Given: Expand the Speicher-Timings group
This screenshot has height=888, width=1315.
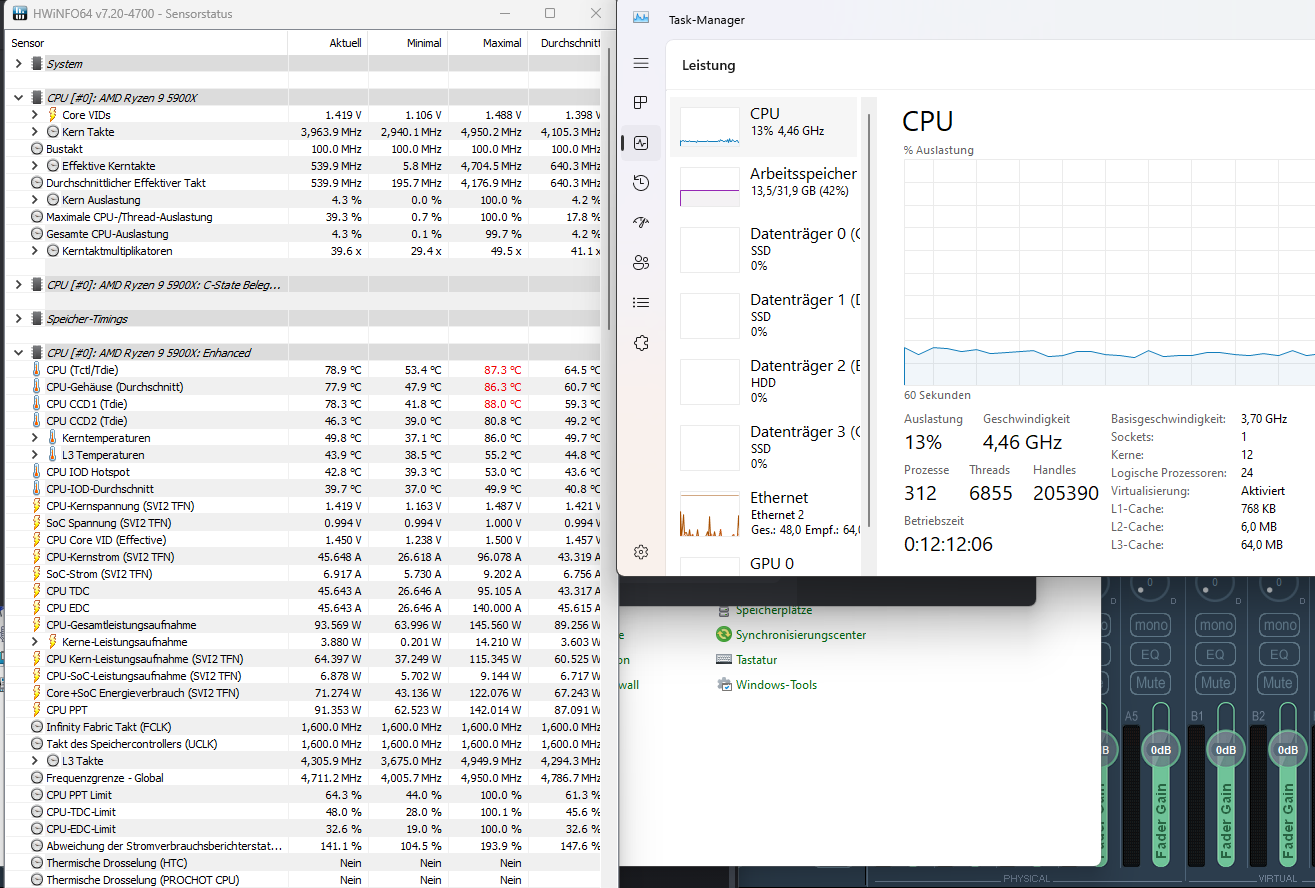Looking at the screenshot, I should point(18,319).
